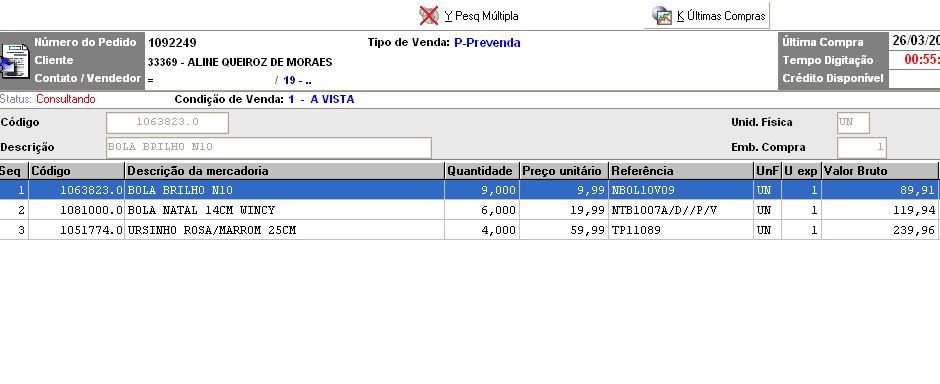
Task: Click the order document icon beside Número do Pedido
Action: click(x=14, y=61)
